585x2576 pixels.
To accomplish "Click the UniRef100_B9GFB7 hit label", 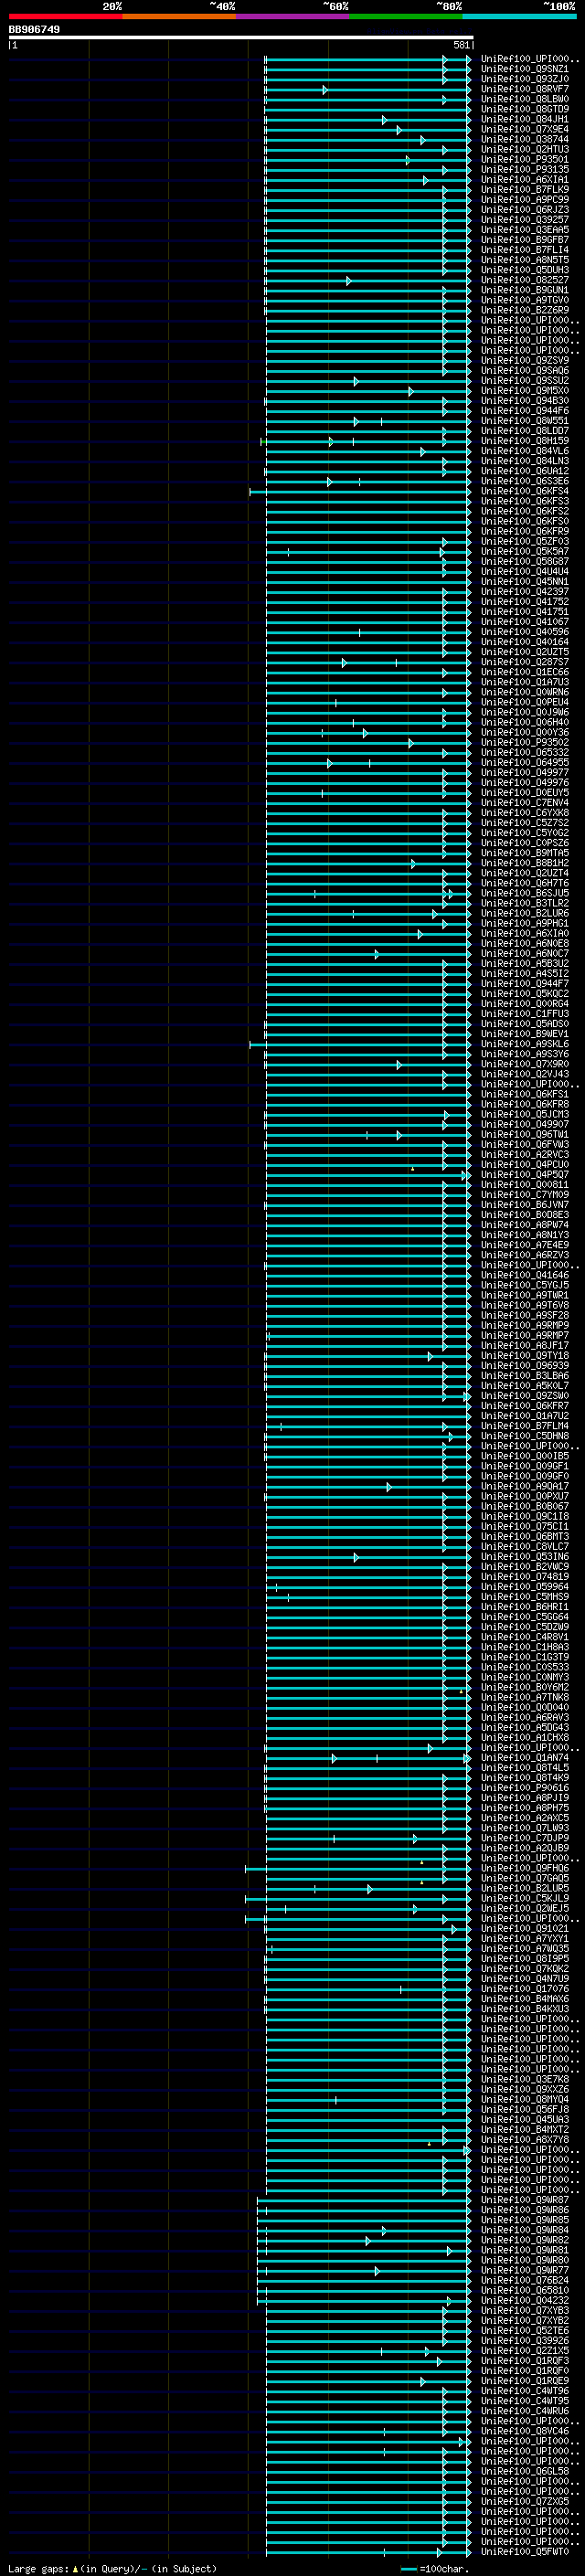I will point(525,240).
